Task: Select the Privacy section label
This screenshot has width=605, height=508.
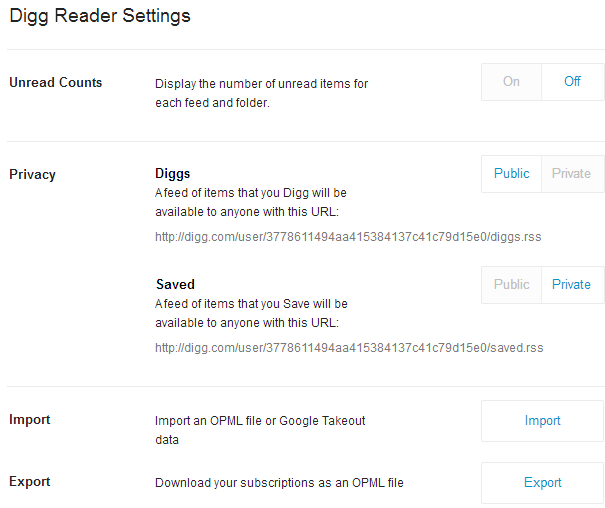Action: click(x=33, y=175)
